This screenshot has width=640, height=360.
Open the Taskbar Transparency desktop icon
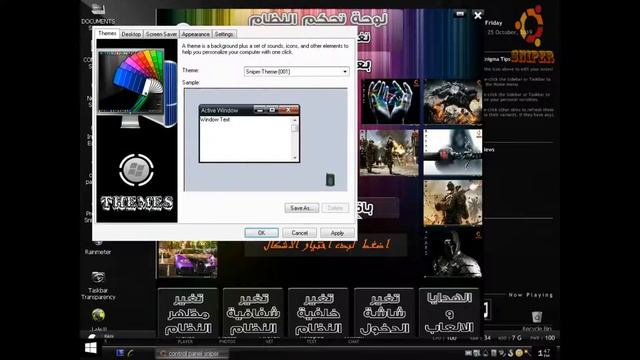point(98,285)
